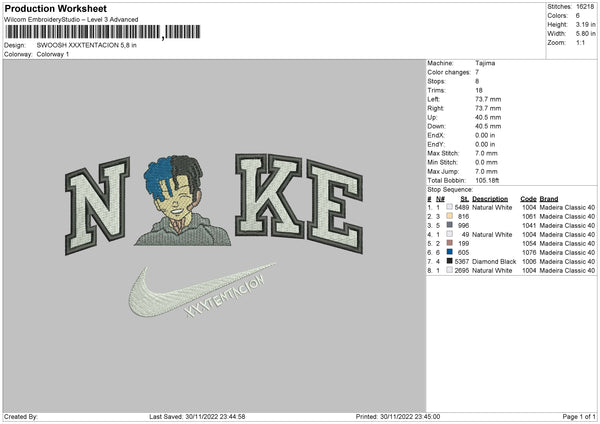Click the 'Color changes:' label
600x424 pixels.
tap(449, 72)
